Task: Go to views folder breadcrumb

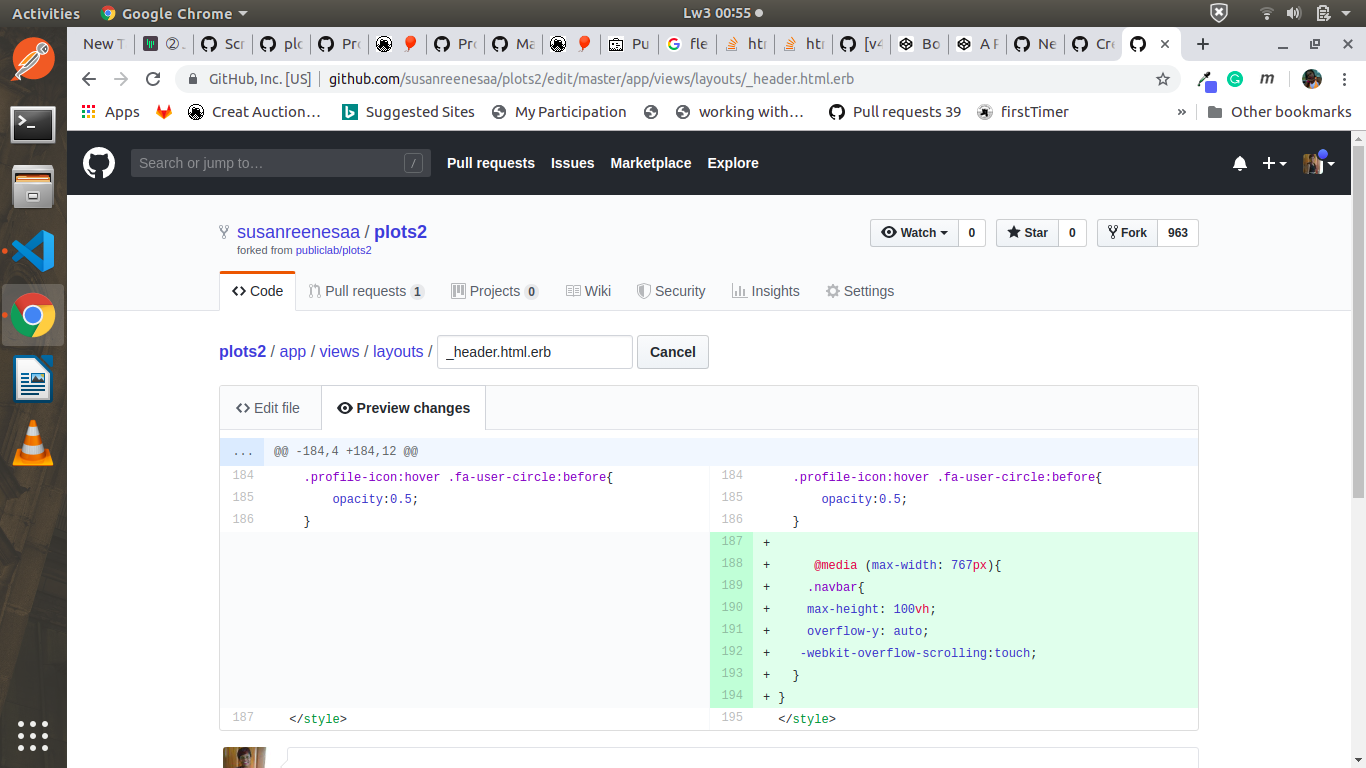Action: click(x=339, y=352)
